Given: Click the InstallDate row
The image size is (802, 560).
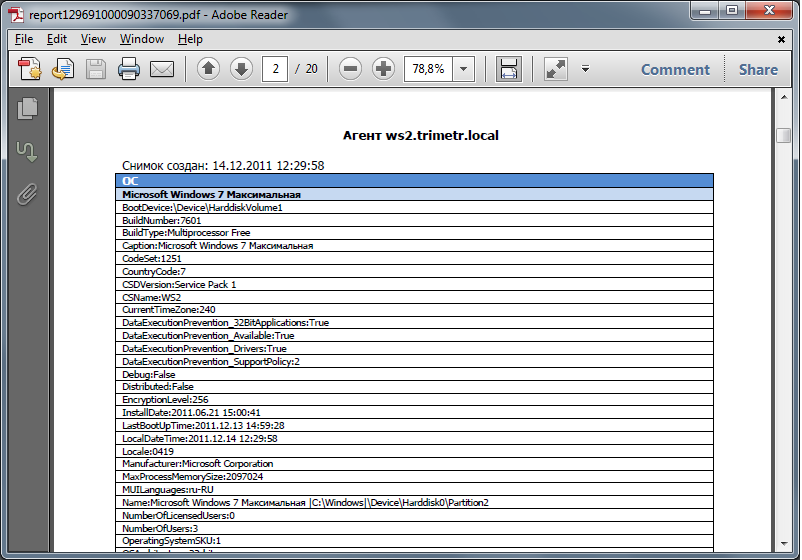Looking at the screenshot, I should click(414, 412).
